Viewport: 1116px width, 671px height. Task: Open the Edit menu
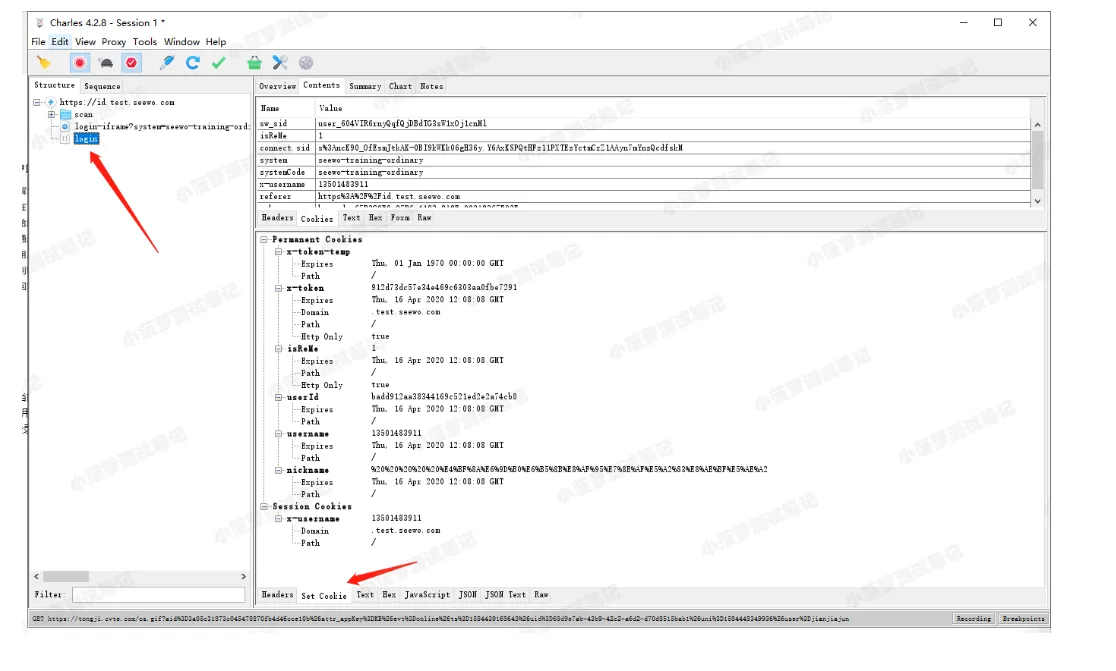point(60,42)
